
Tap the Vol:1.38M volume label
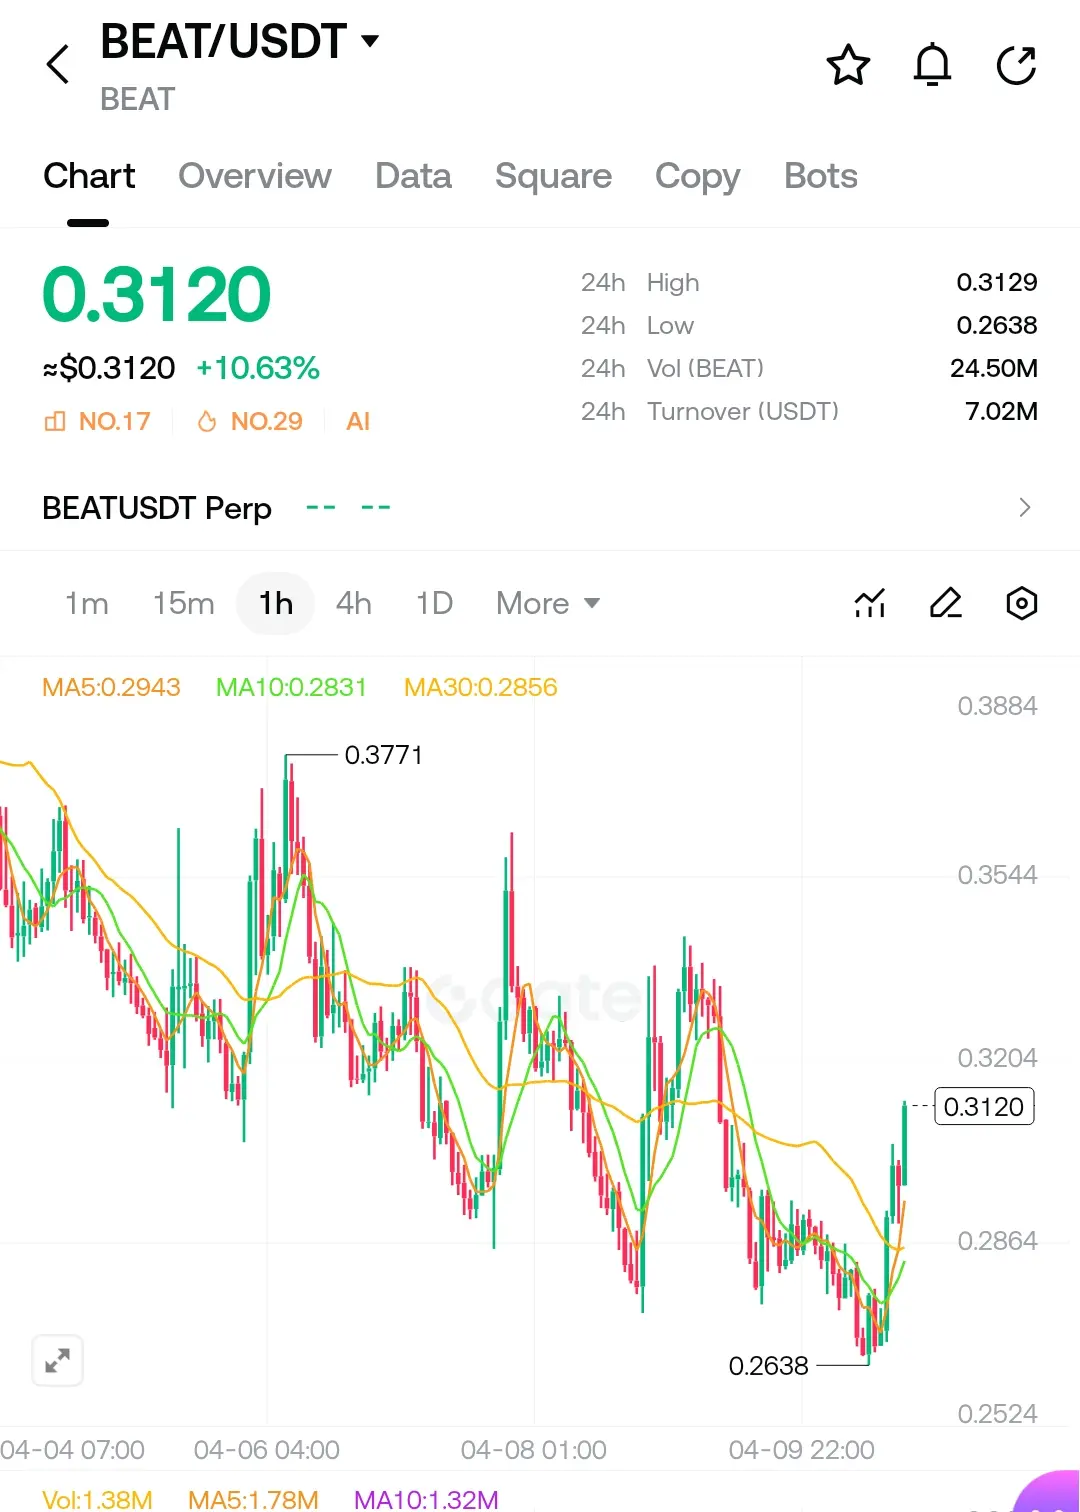(x=97, y=1499)
